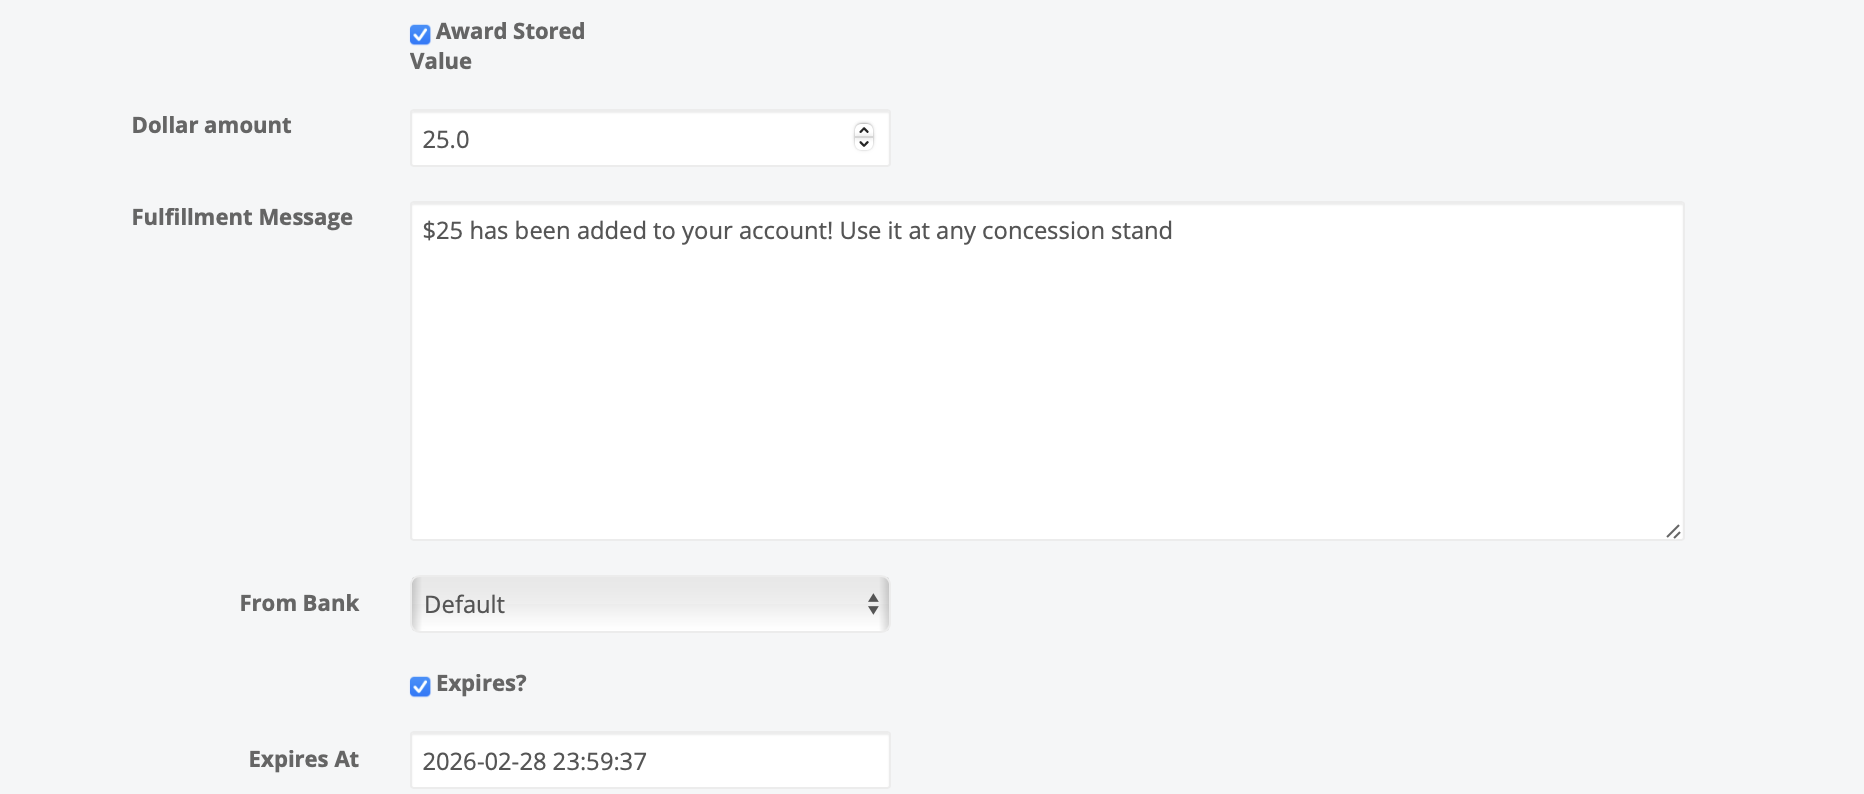Decrease dollar amount with down stepper arrow
1864x794 pixels.
click(x=864, y=145)
